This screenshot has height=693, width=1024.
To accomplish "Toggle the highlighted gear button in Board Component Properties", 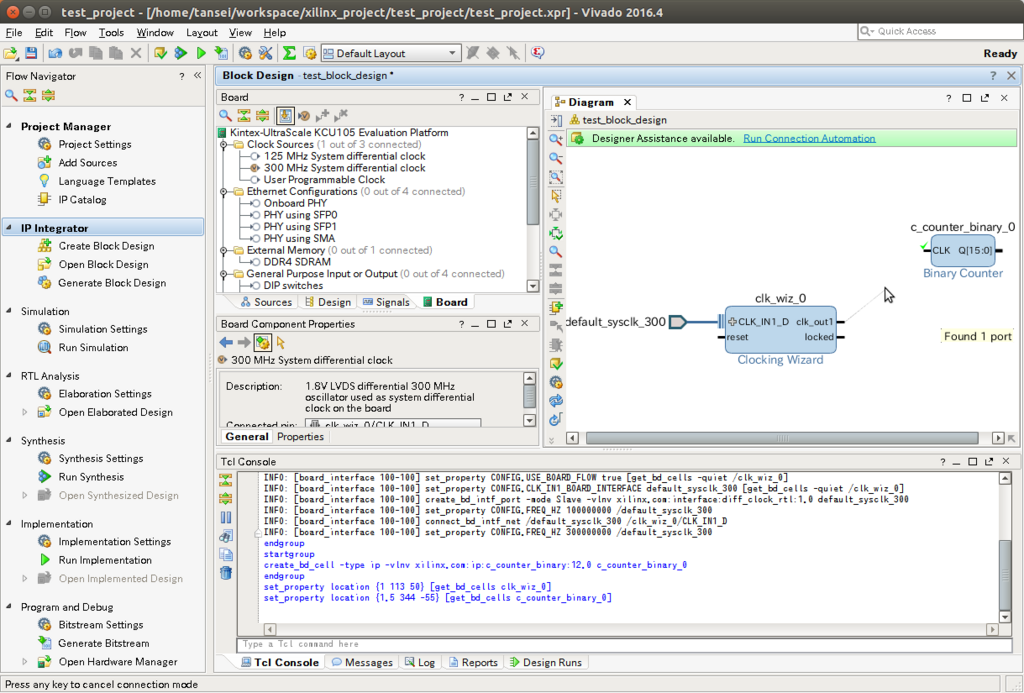I will [263, 342].
